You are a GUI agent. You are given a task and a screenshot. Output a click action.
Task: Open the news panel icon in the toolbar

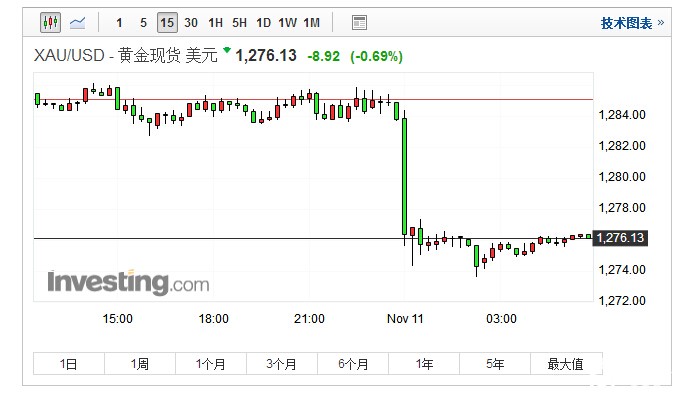(x=359, y=22)
